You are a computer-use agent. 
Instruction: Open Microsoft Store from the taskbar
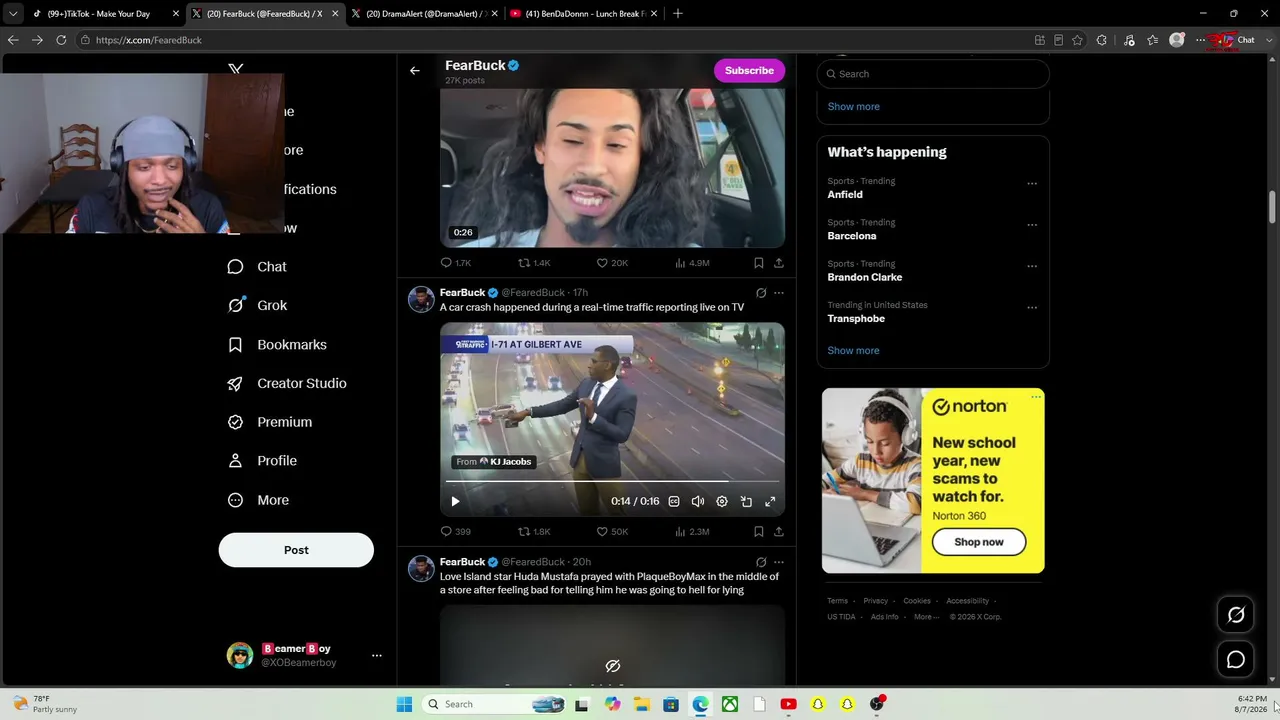671,704
